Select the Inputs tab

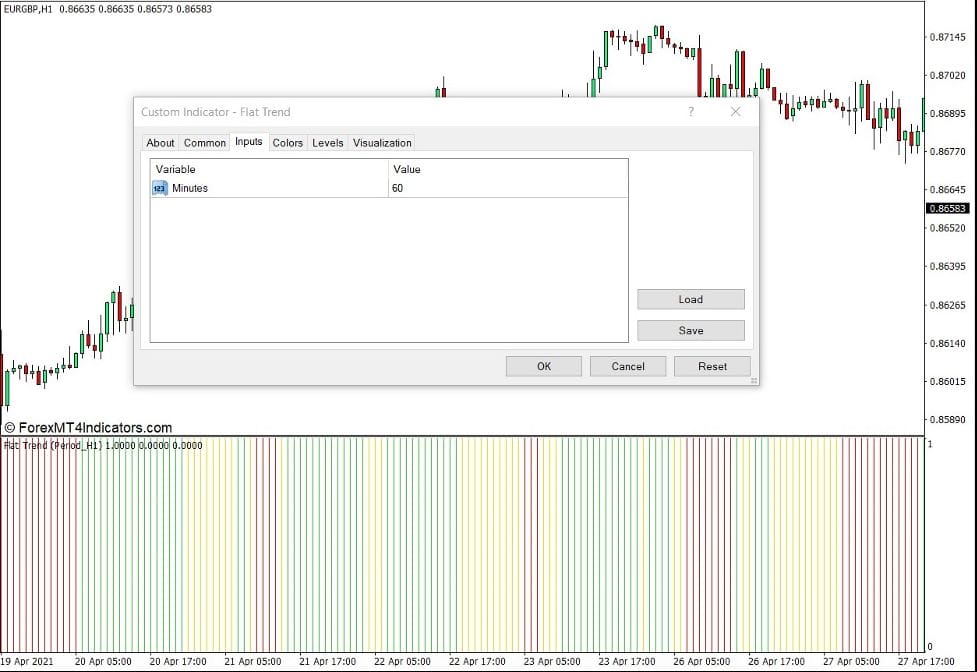tap(248, 142)
